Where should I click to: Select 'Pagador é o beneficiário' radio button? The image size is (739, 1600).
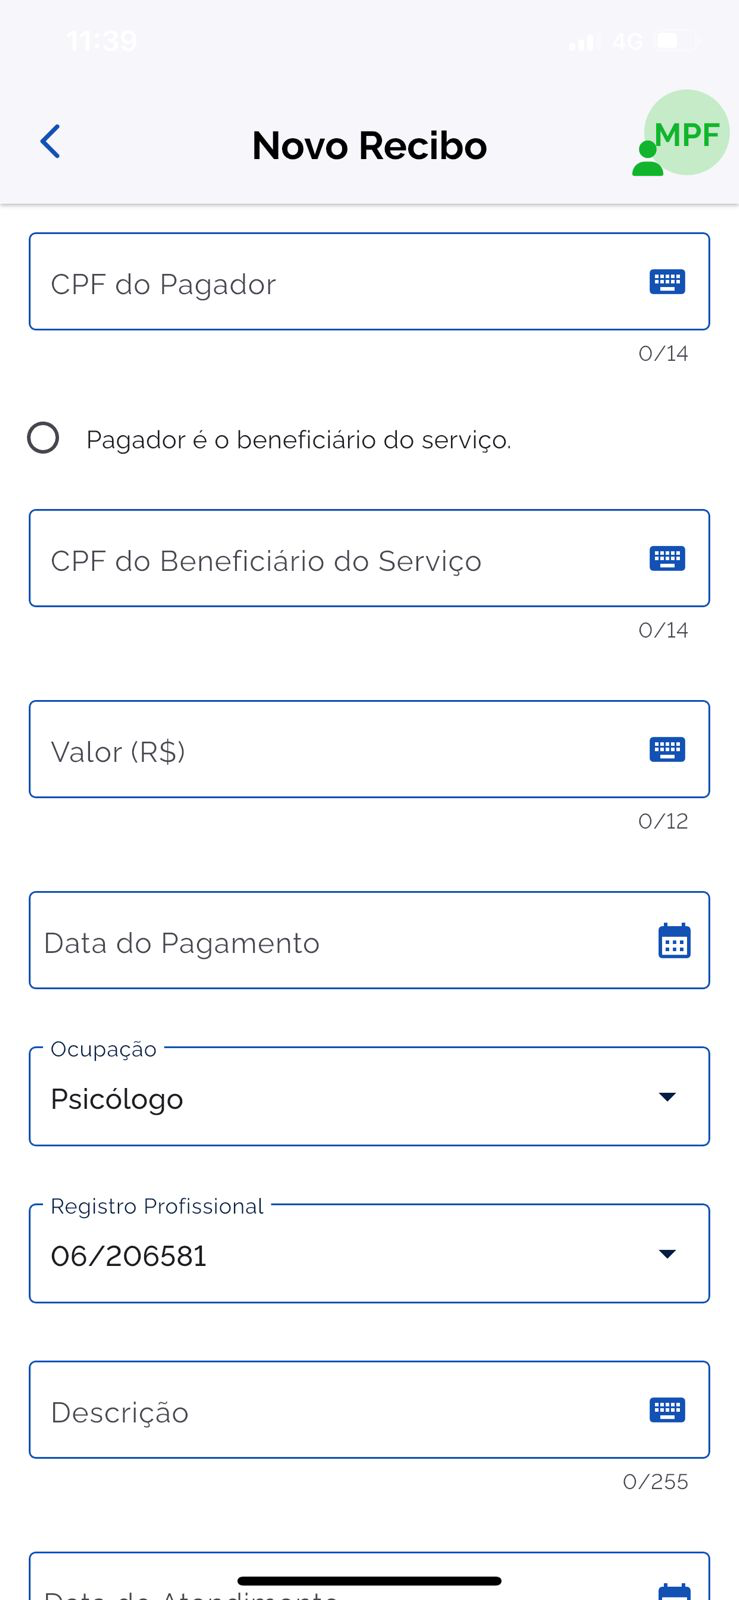43,438
